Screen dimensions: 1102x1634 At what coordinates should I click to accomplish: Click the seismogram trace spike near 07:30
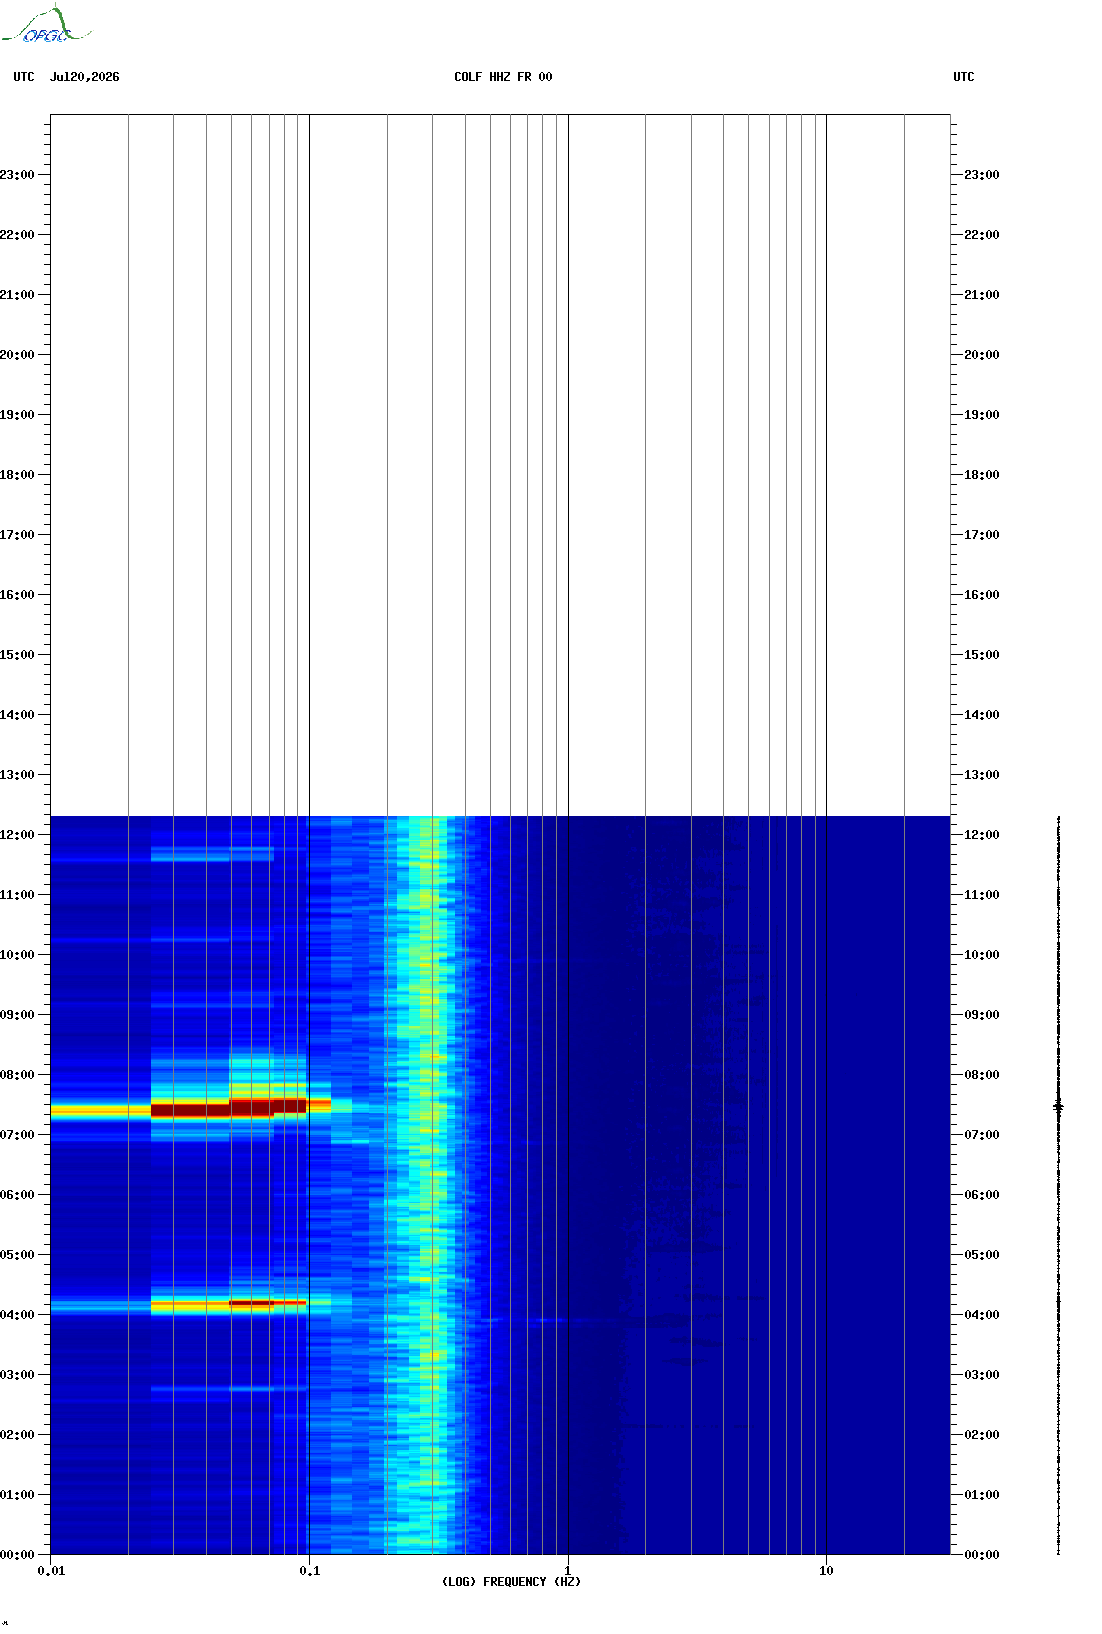1058,1106
